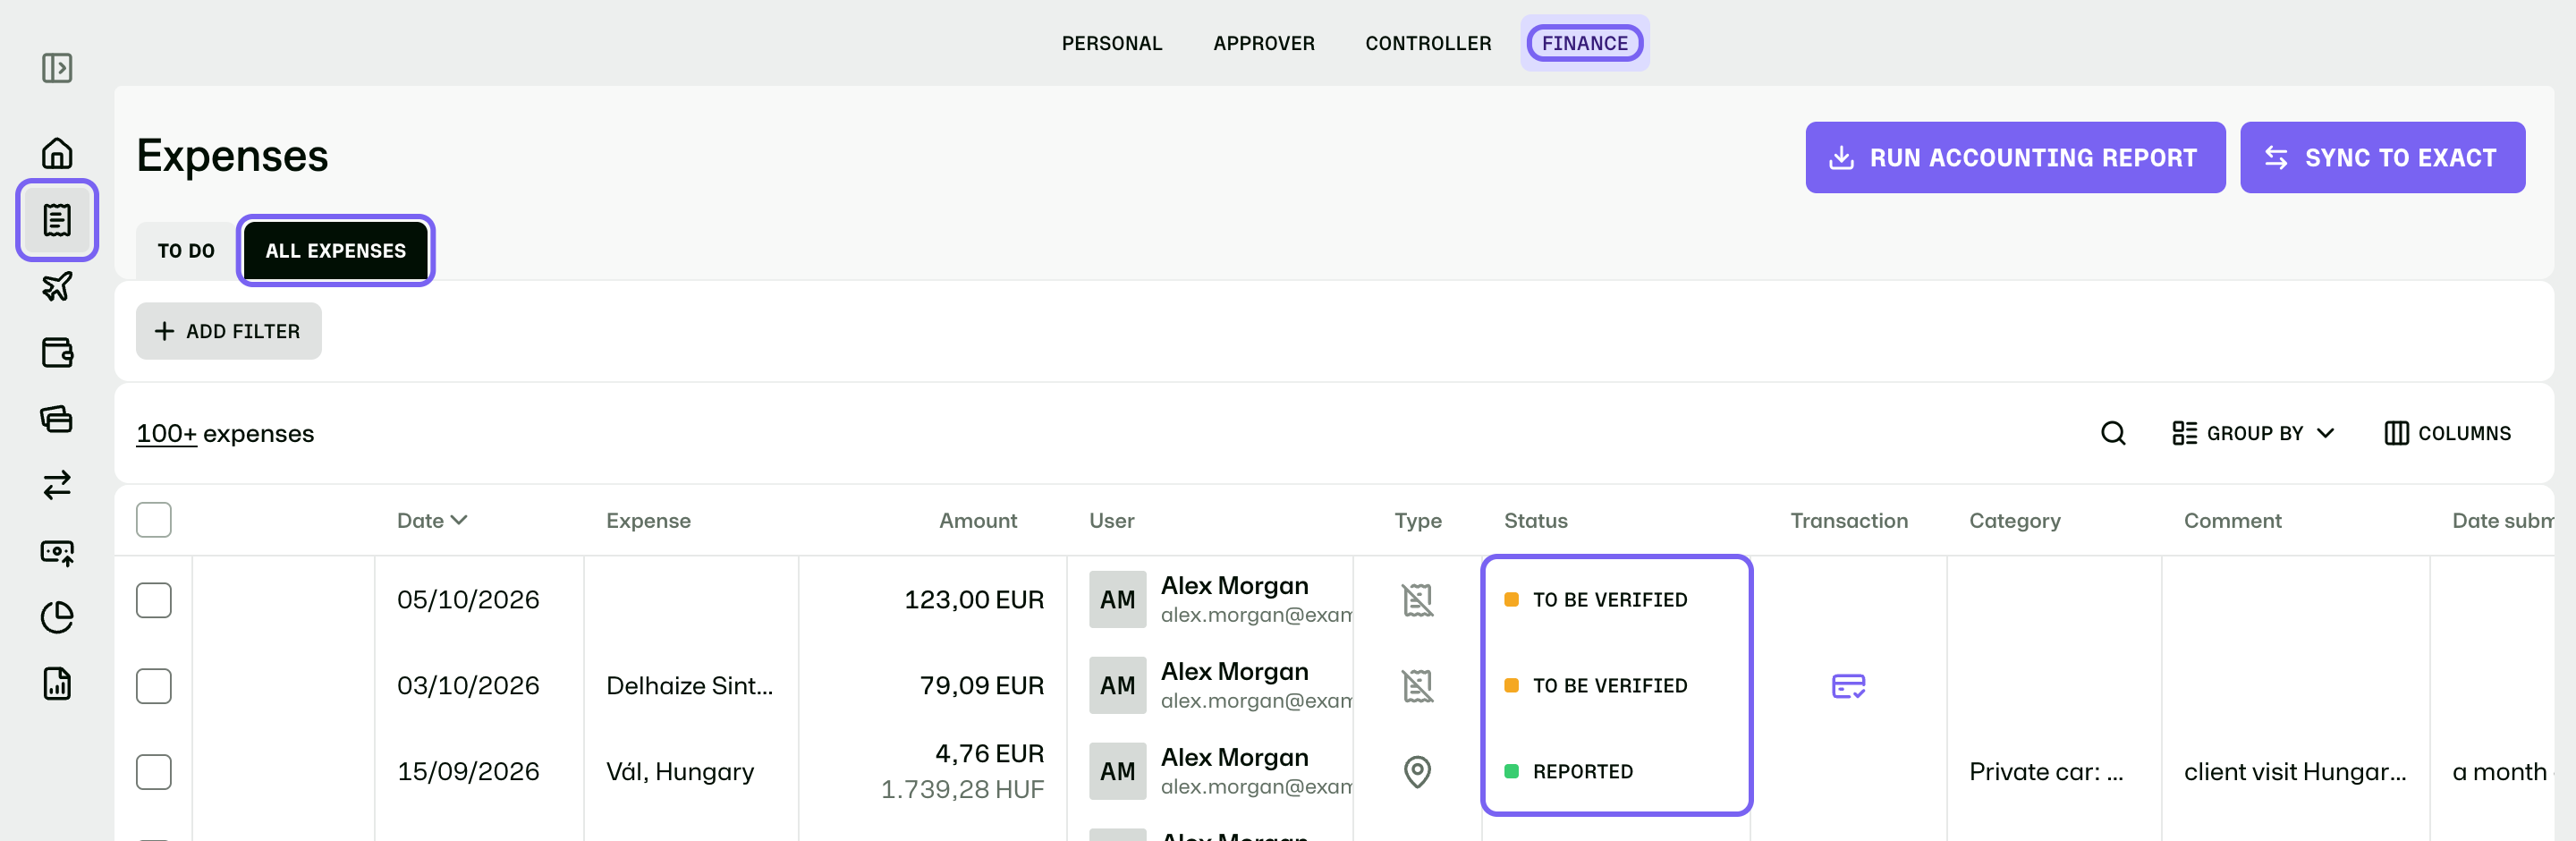The width and height of the screenshot is (2576, 841).
Task: Open the Cards icon in sidebar
Action: click(x=57, y=419)
